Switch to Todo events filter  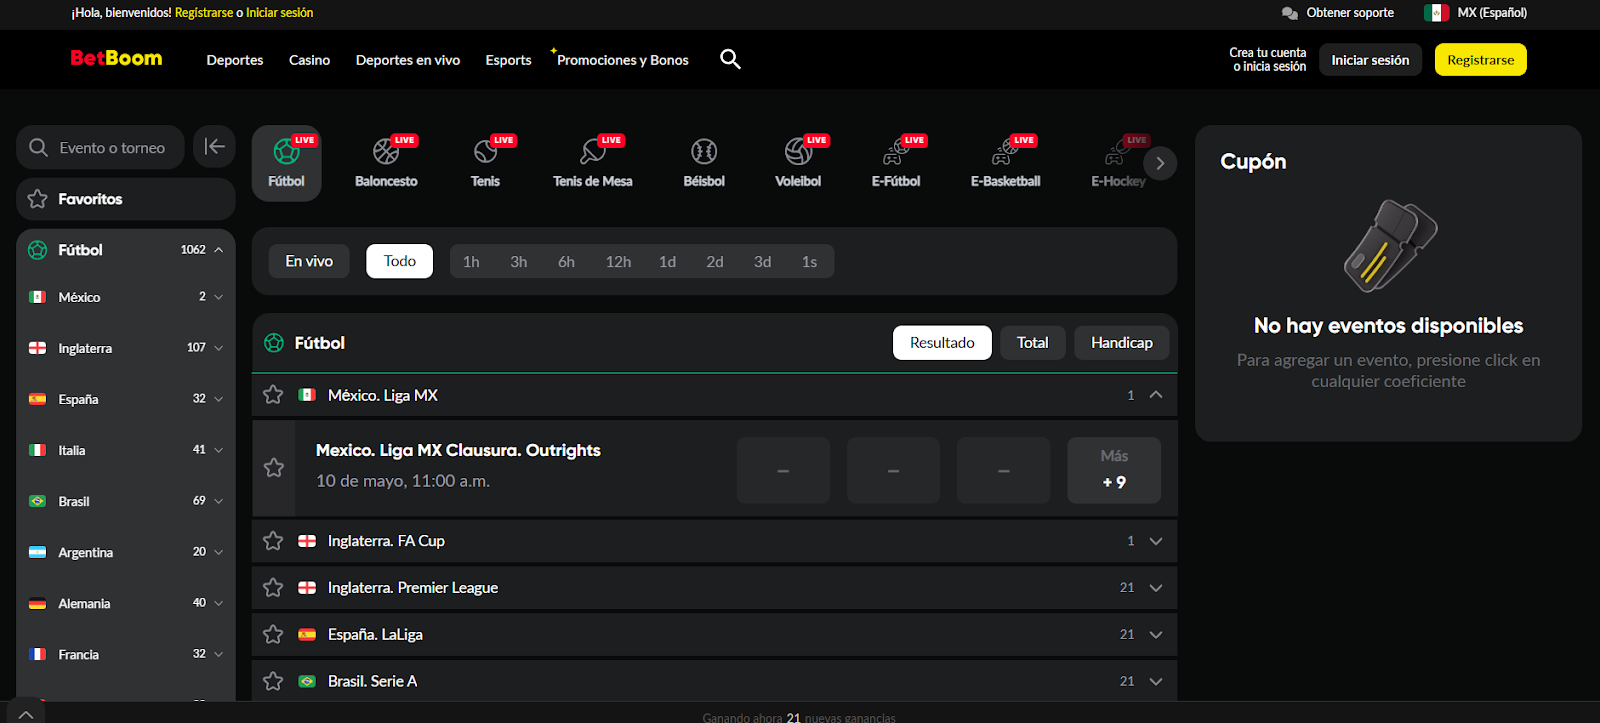[400, 261]
